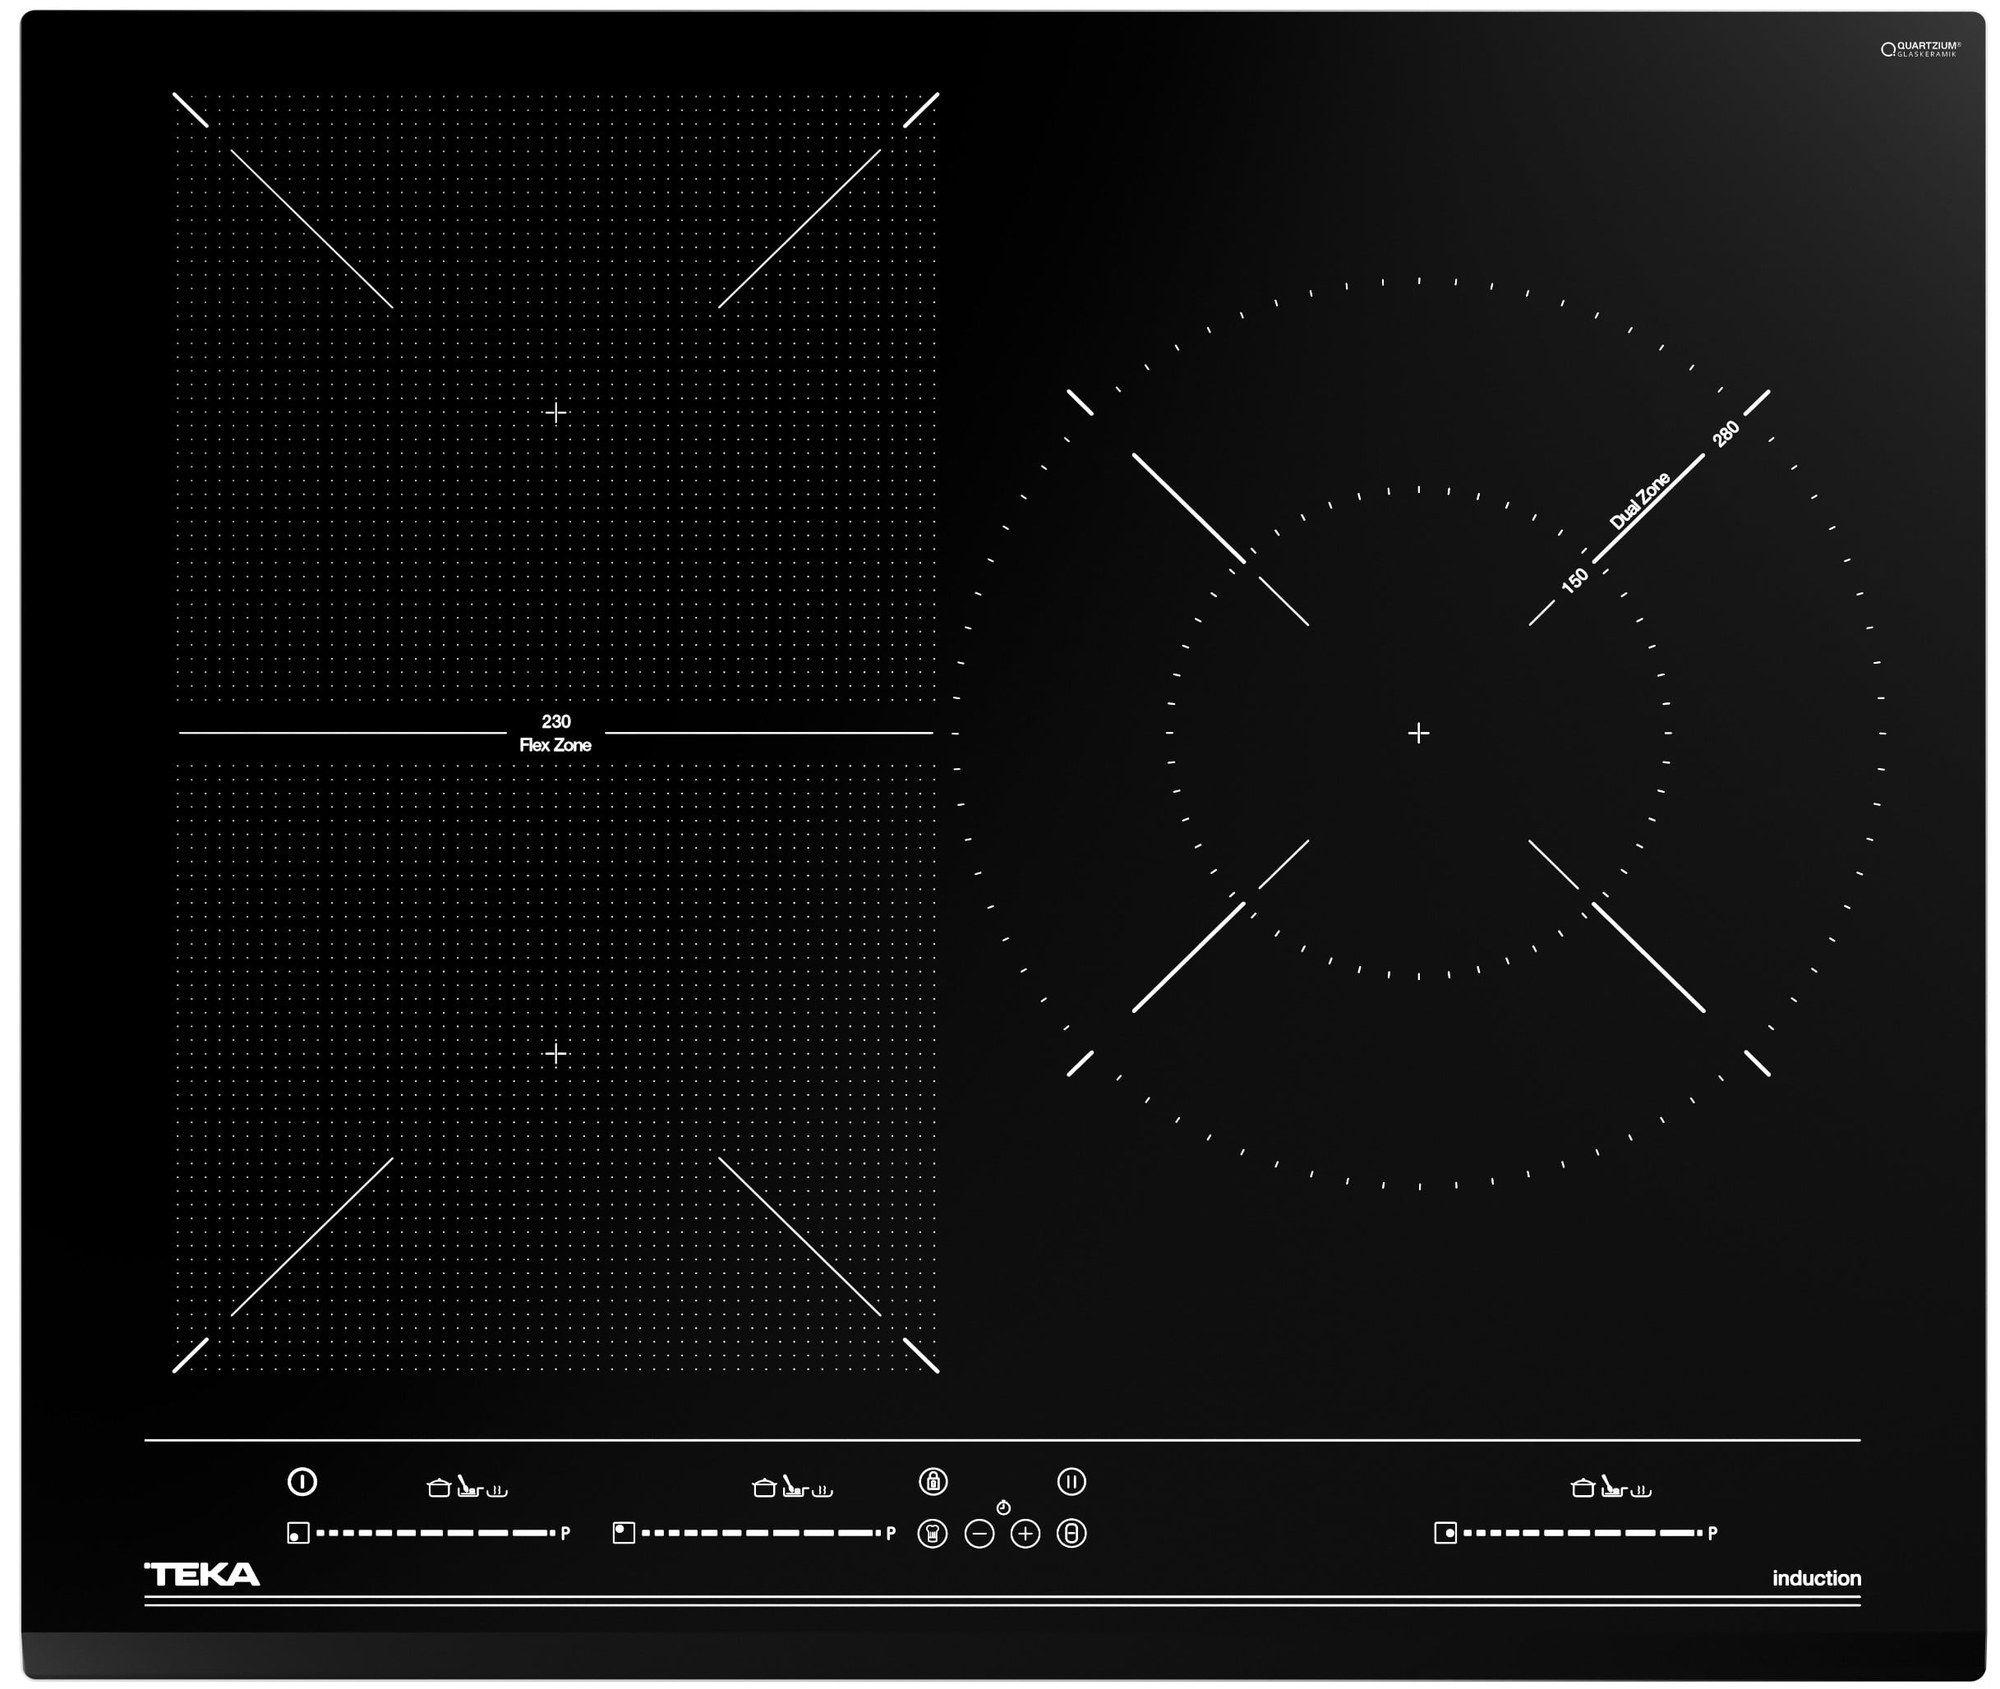Tap the plus timer button
Image resolution: width=2000 pixels, height=1689 pixels.
(1025, 1534)
